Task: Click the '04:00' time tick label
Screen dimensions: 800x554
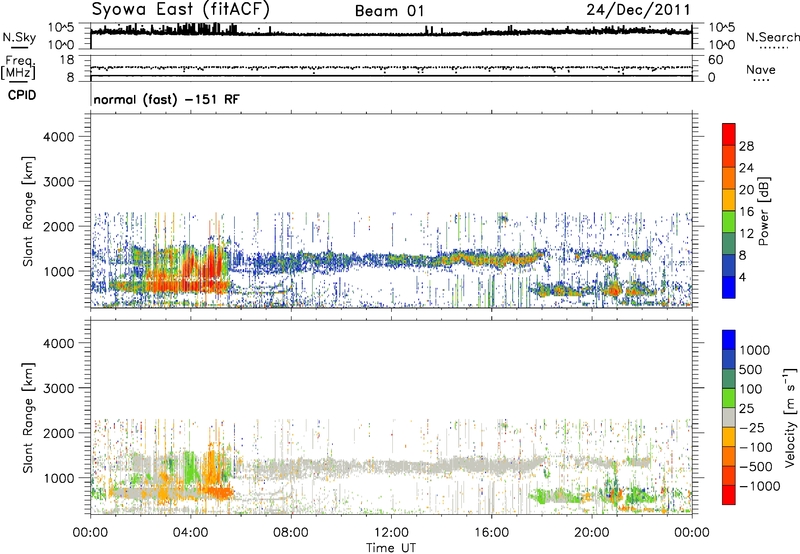Action: (x=190, y=533)
